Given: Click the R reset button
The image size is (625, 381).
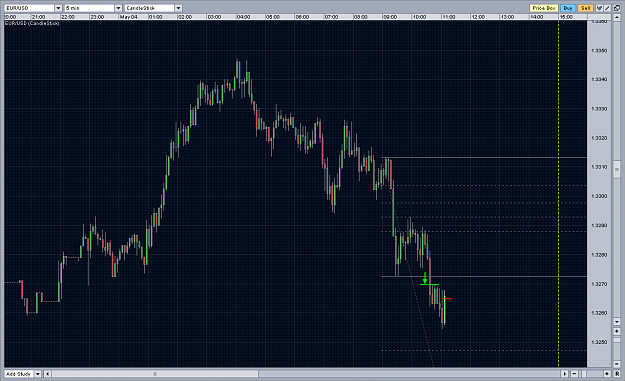Looking at the screenshot, I should pos(617,374).
